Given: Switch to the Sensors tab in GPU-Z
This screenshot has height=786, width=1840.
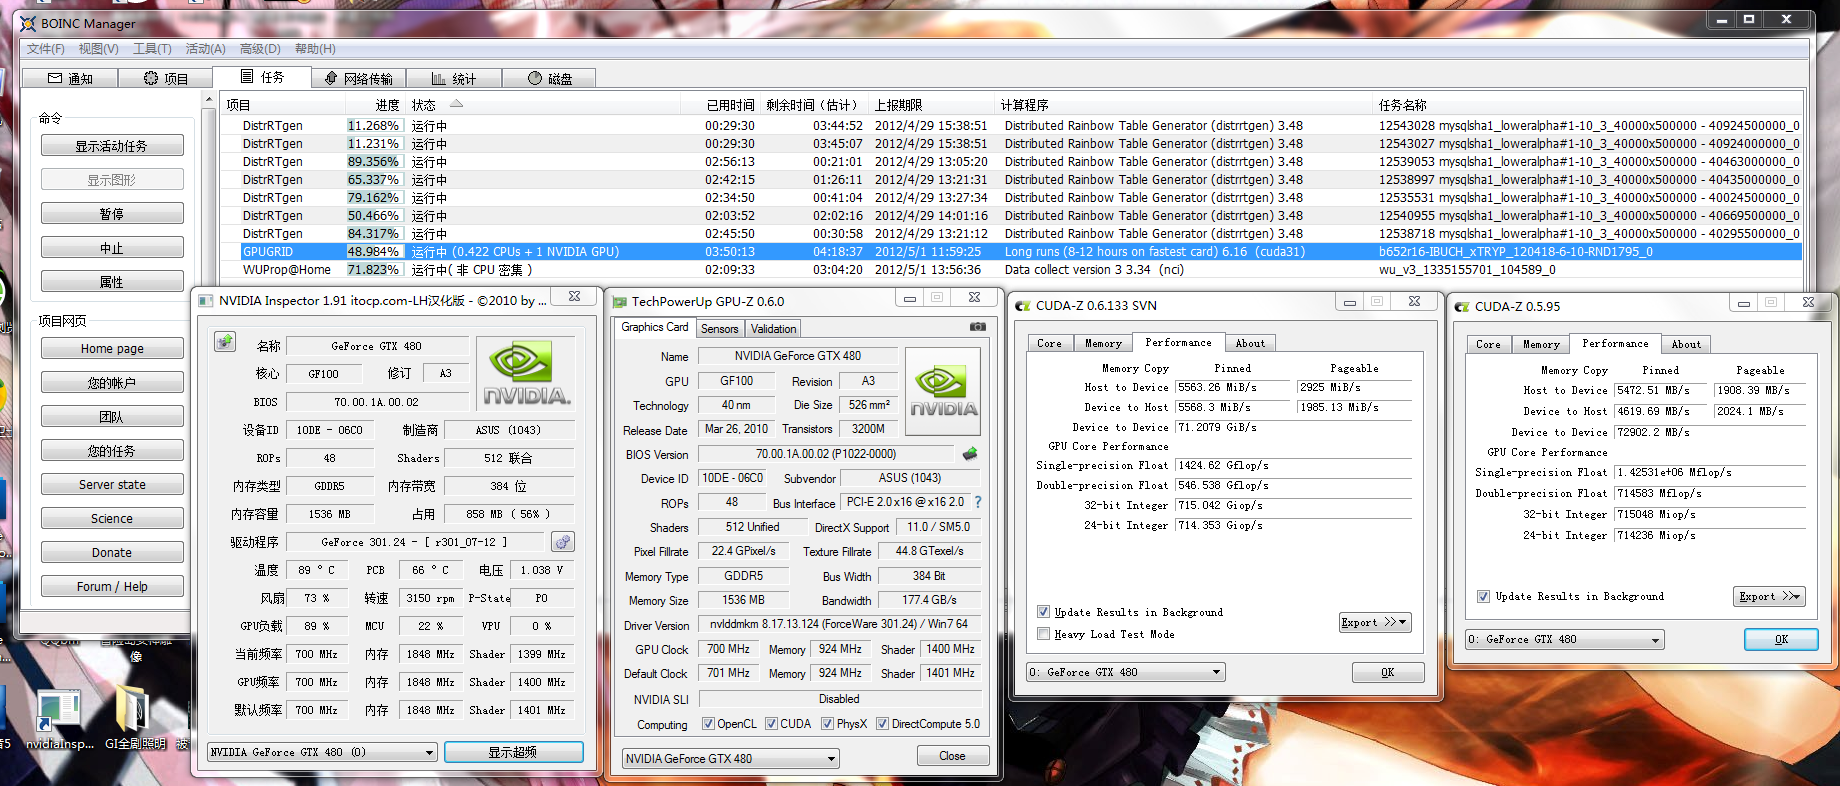Looking at the screenshot, I should click(x=720, y=329).
